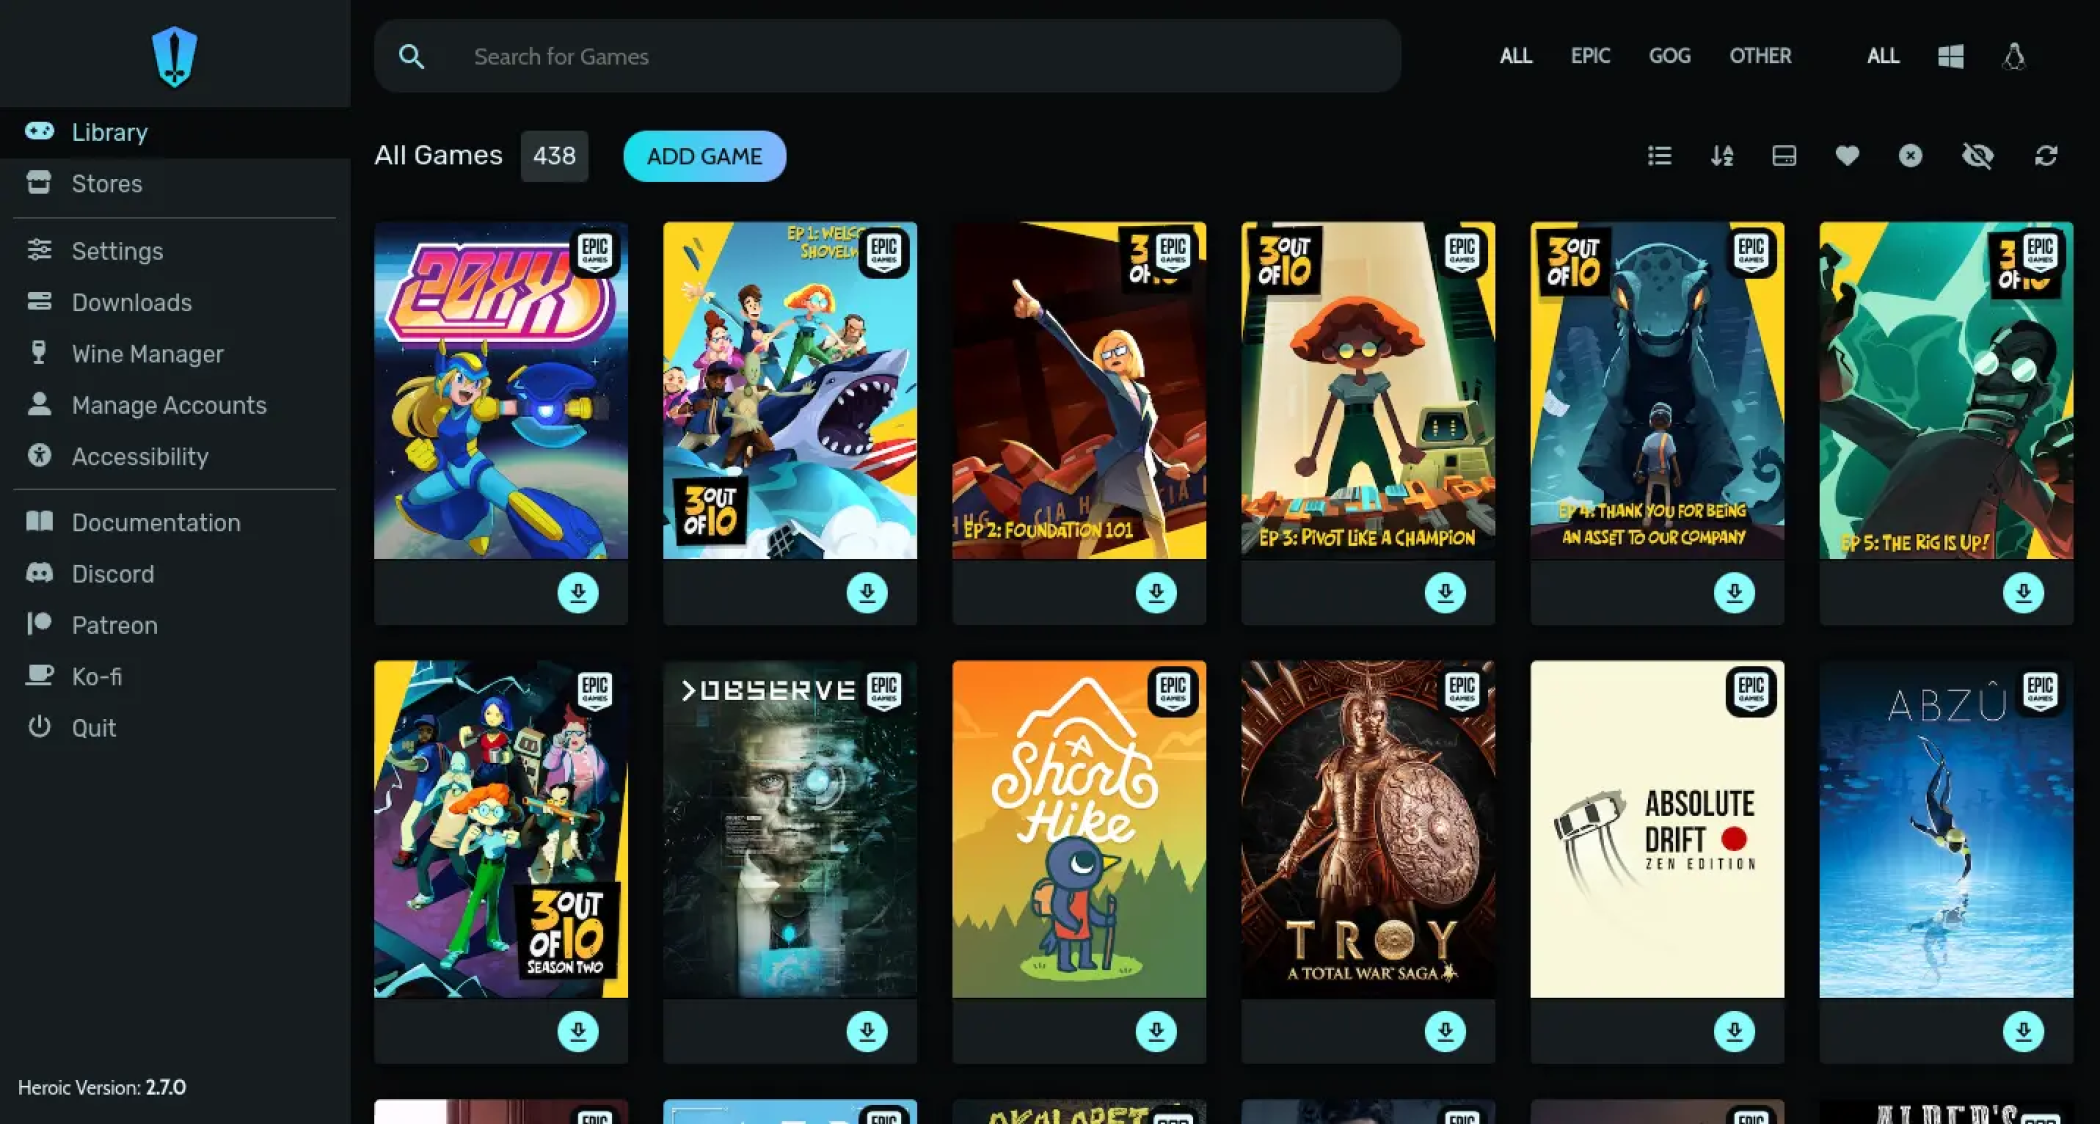Click the refresh library icon

(x=2049, y=156)
